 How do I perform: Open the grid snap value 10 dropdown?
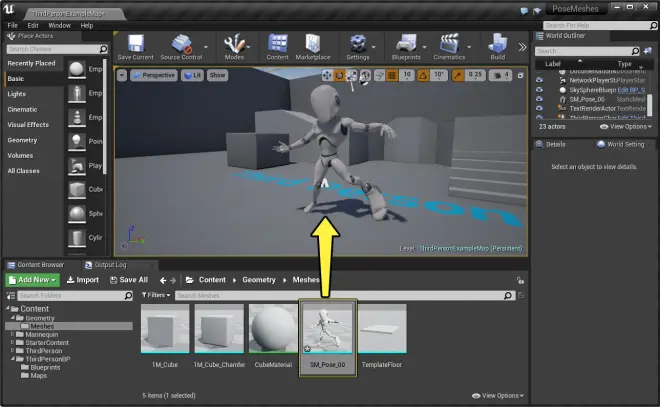[407, 75]
